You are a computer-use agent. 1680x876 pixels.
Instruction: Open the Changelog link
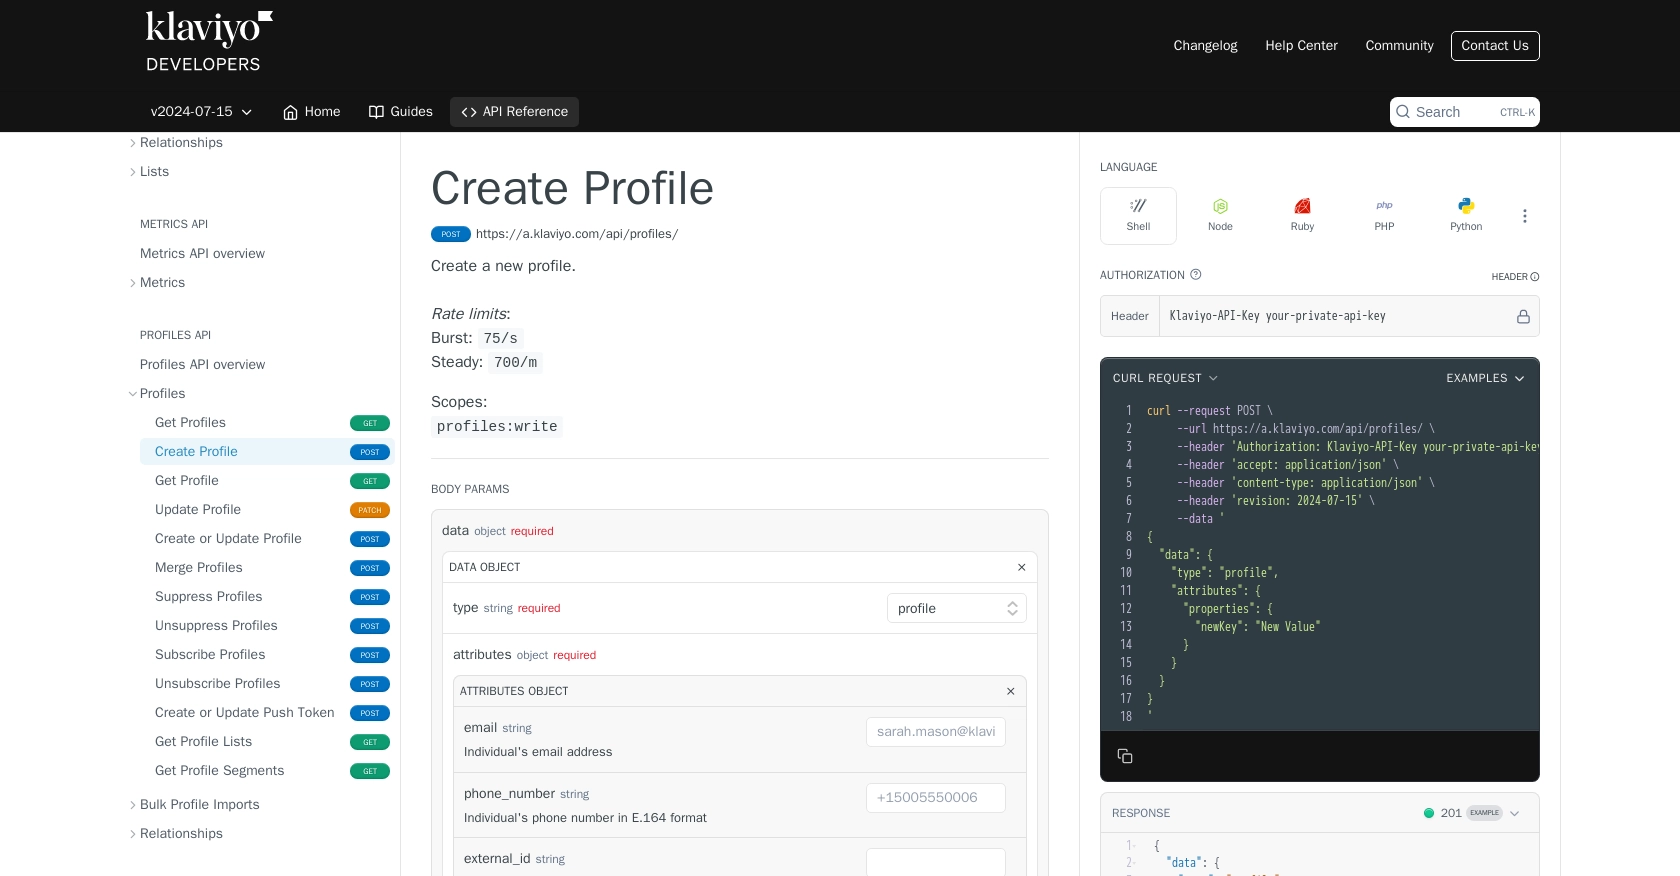pyautogui.click(x=1205, y=46)
